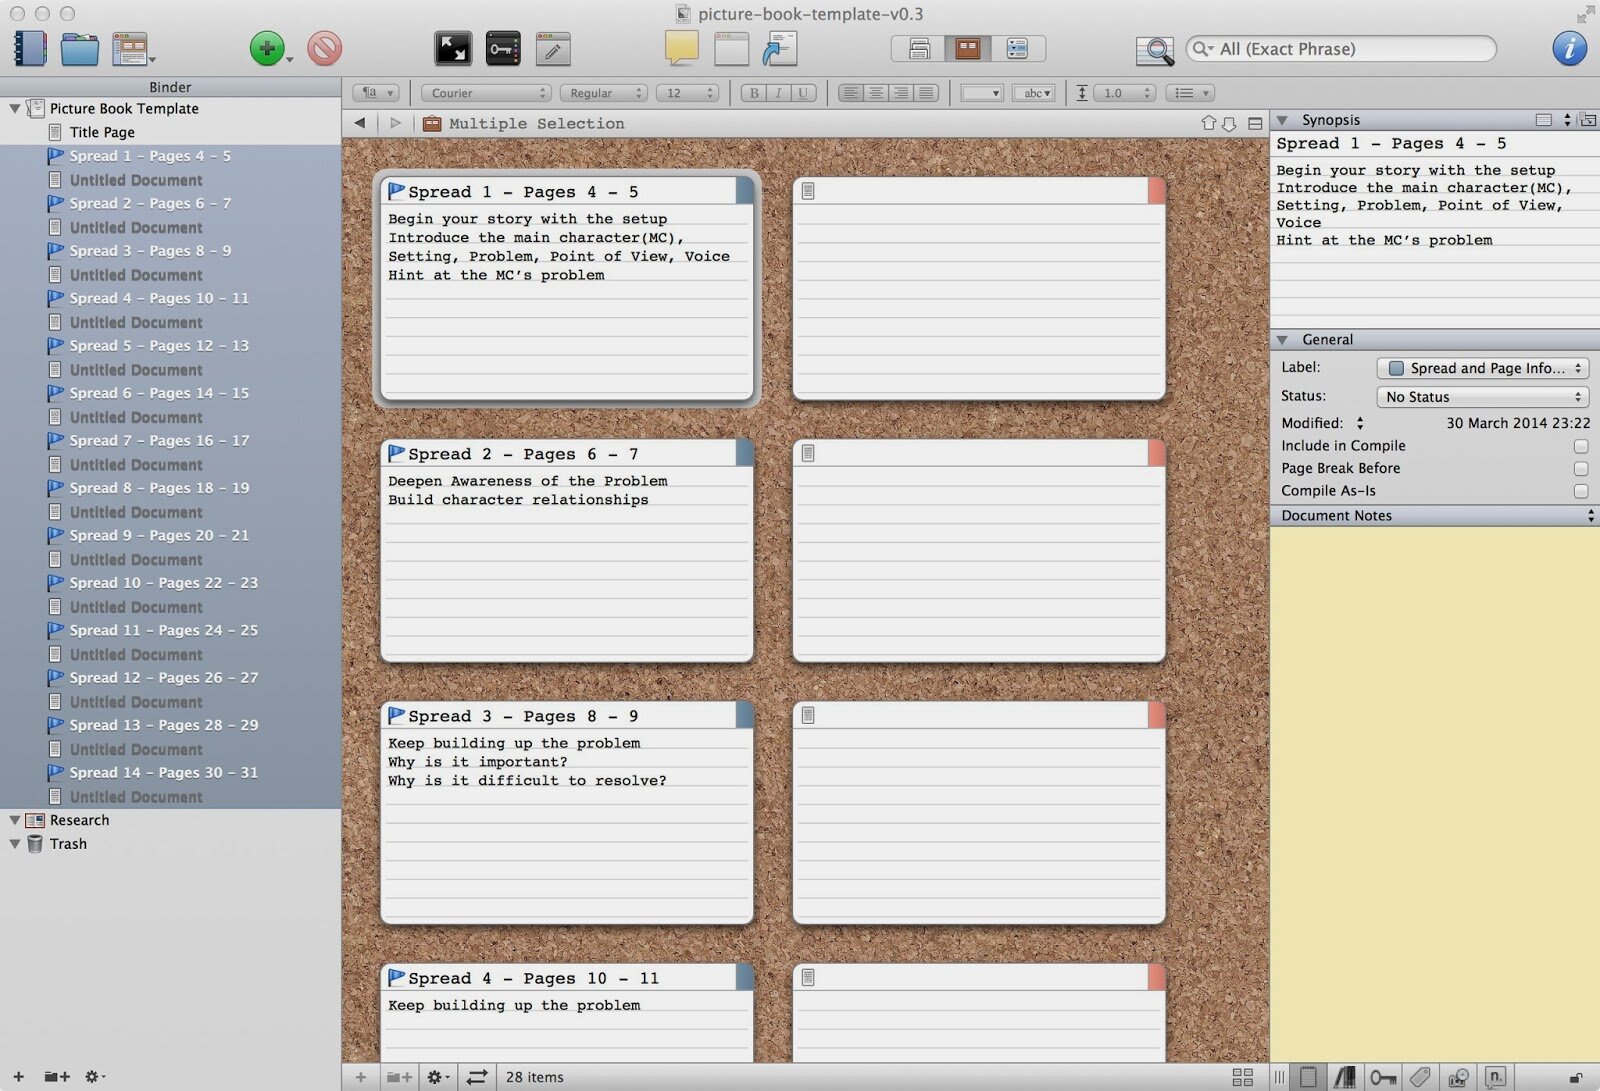Image resolution: width=1600 pixels, height=1091 pixels.
Task: Select Spread 5 - Pages 12 - 13
Action: (x=159, y=346)
